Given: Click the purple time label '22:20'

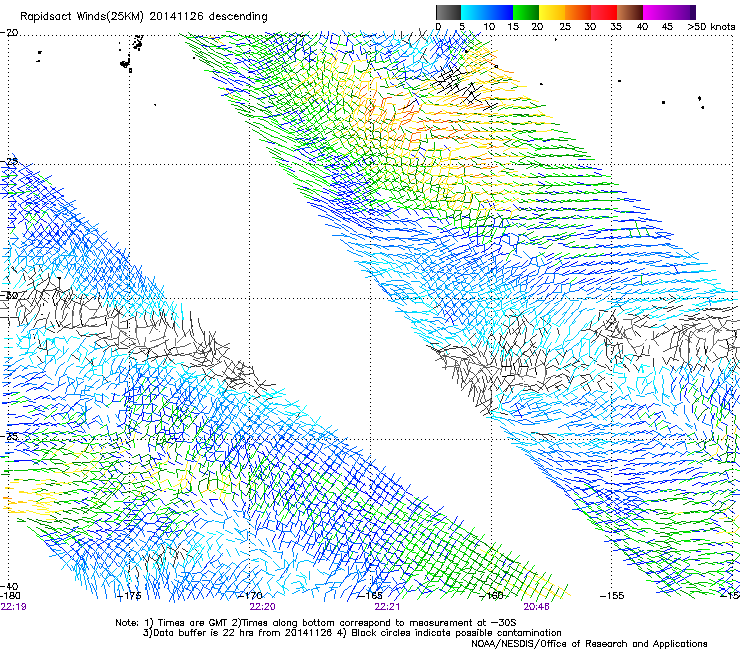Looking at the screenshot, I should pos(262,607).
